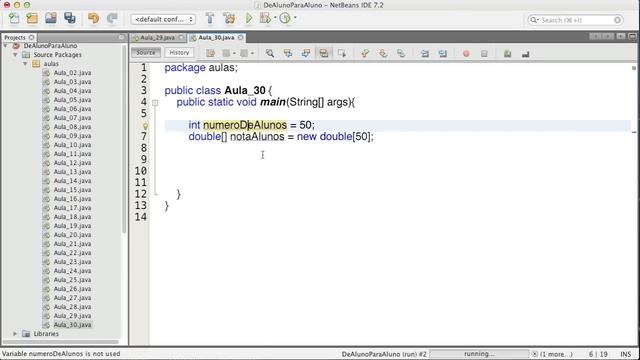Click the grey Redo arrow icon
The image size is (640, 360).
click(x=112, y=18)
